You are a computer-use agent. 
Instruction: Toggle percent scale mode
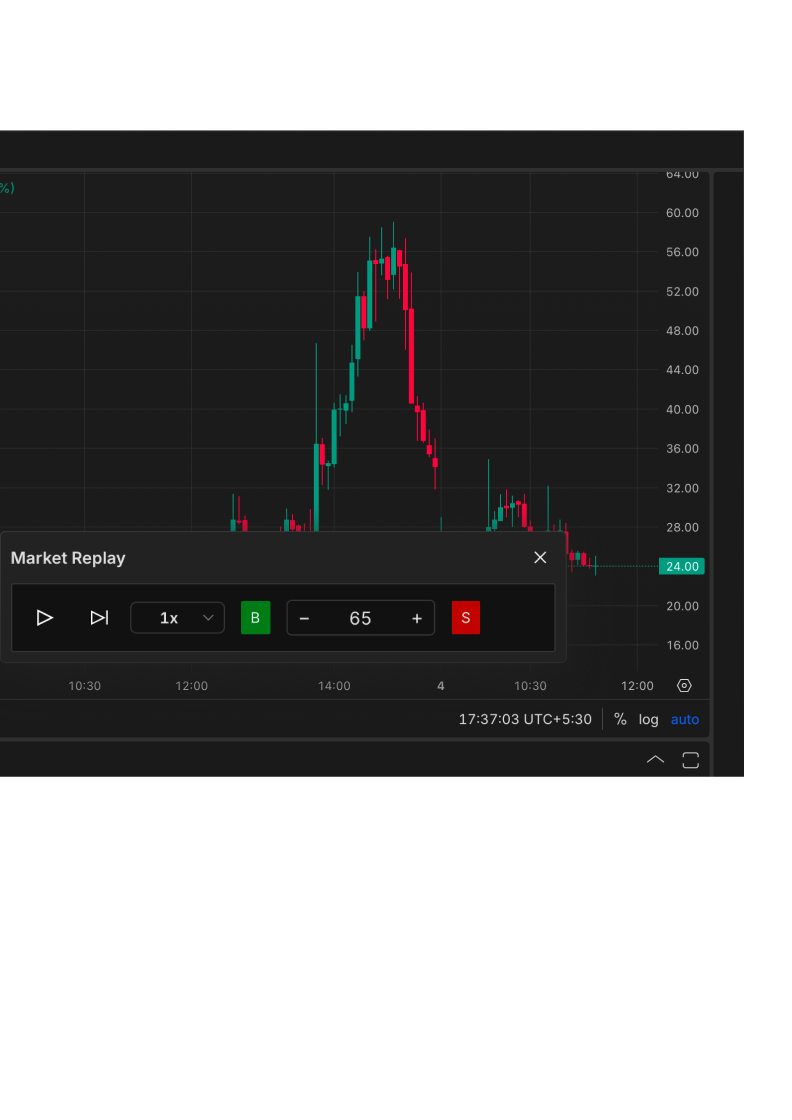620,719
